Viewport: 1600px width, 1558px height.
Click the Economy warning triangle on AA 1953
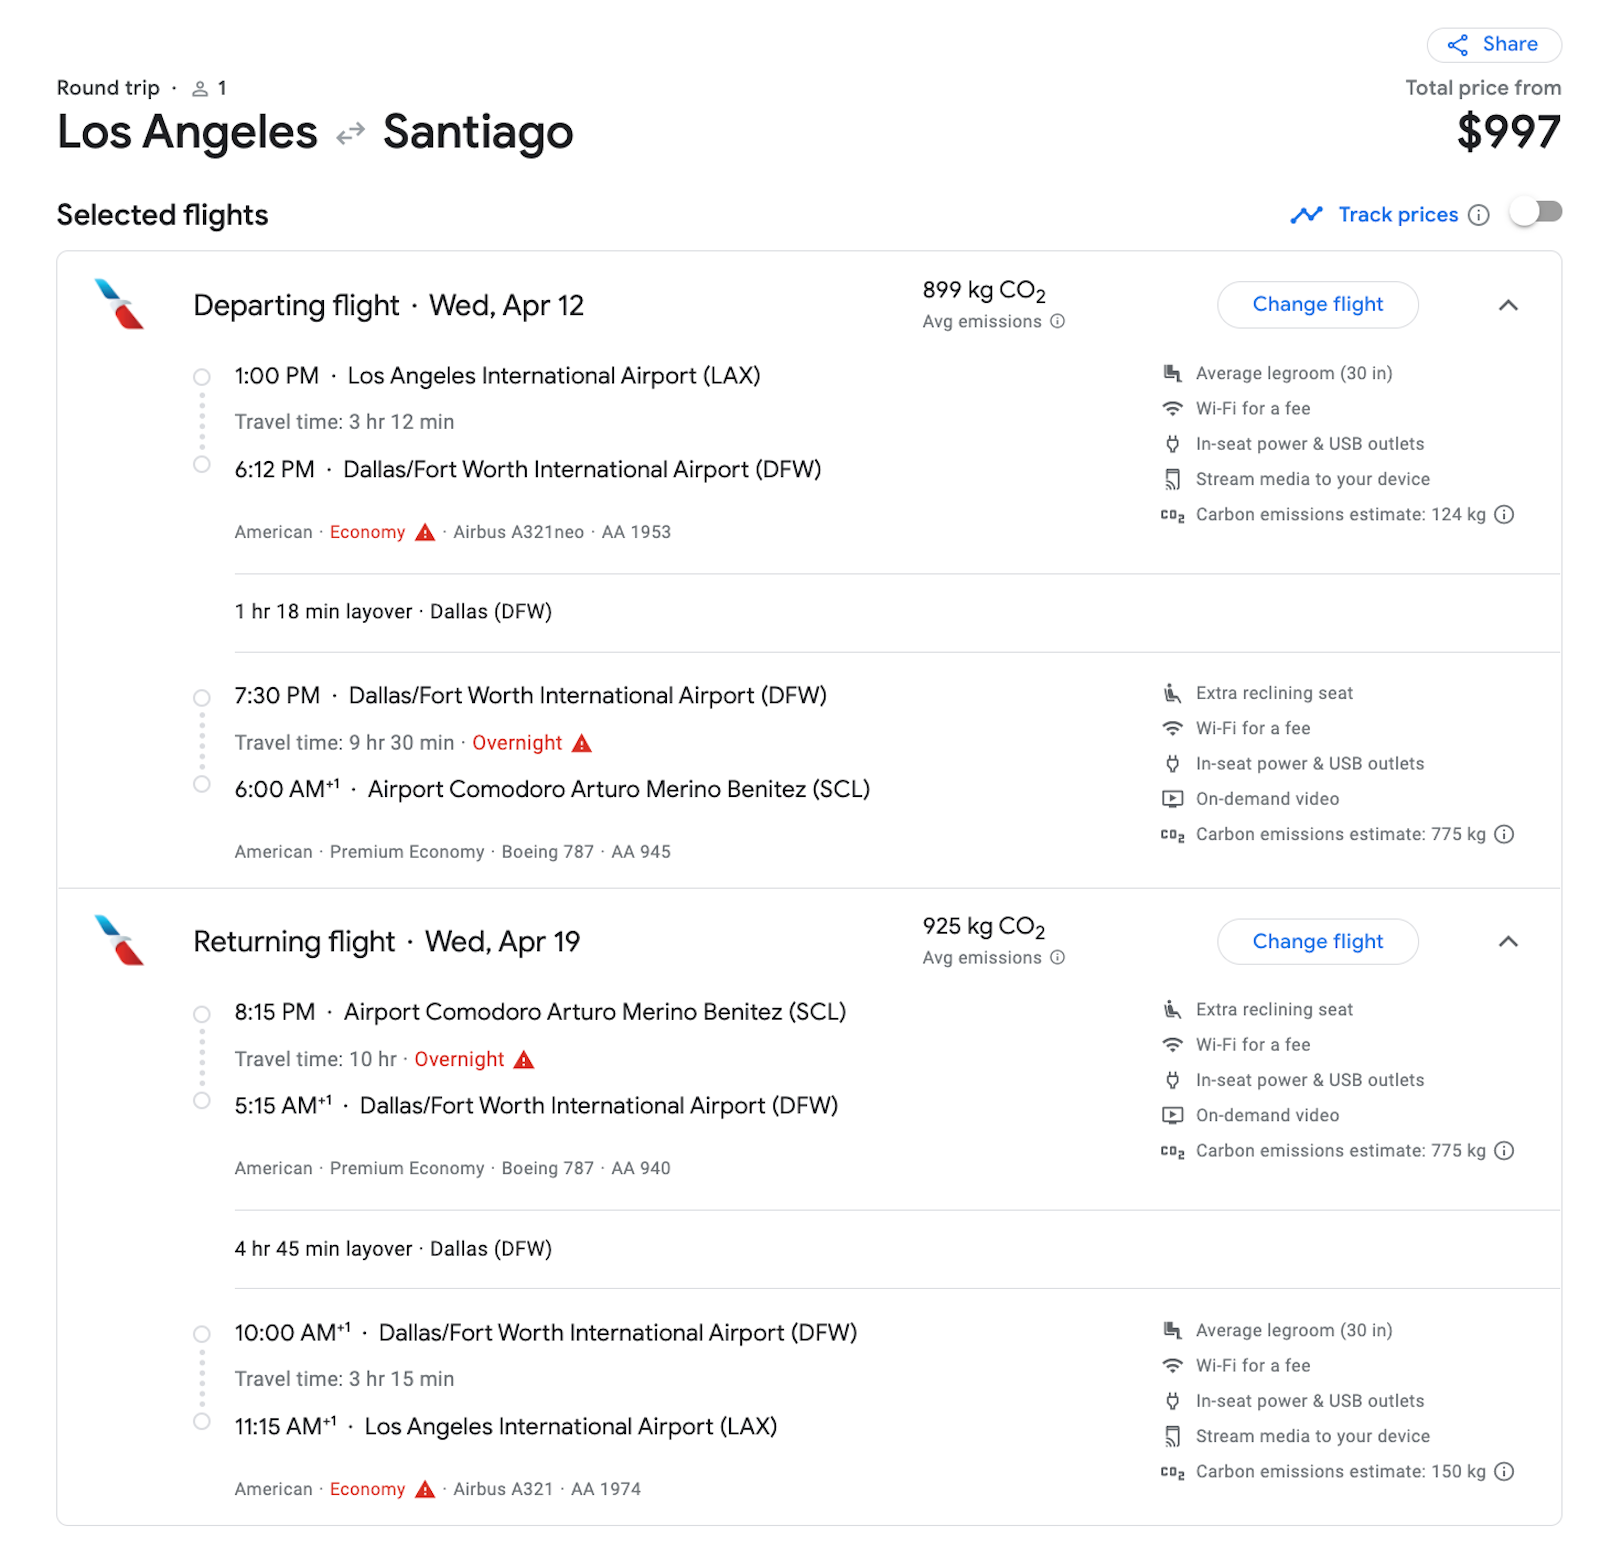(424, 532)
